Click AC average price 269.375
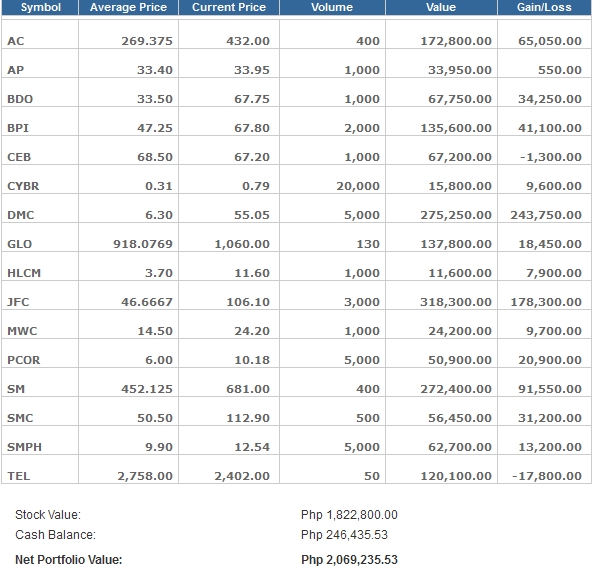Viewport: 596px width, 573px height. click(147, 41)
